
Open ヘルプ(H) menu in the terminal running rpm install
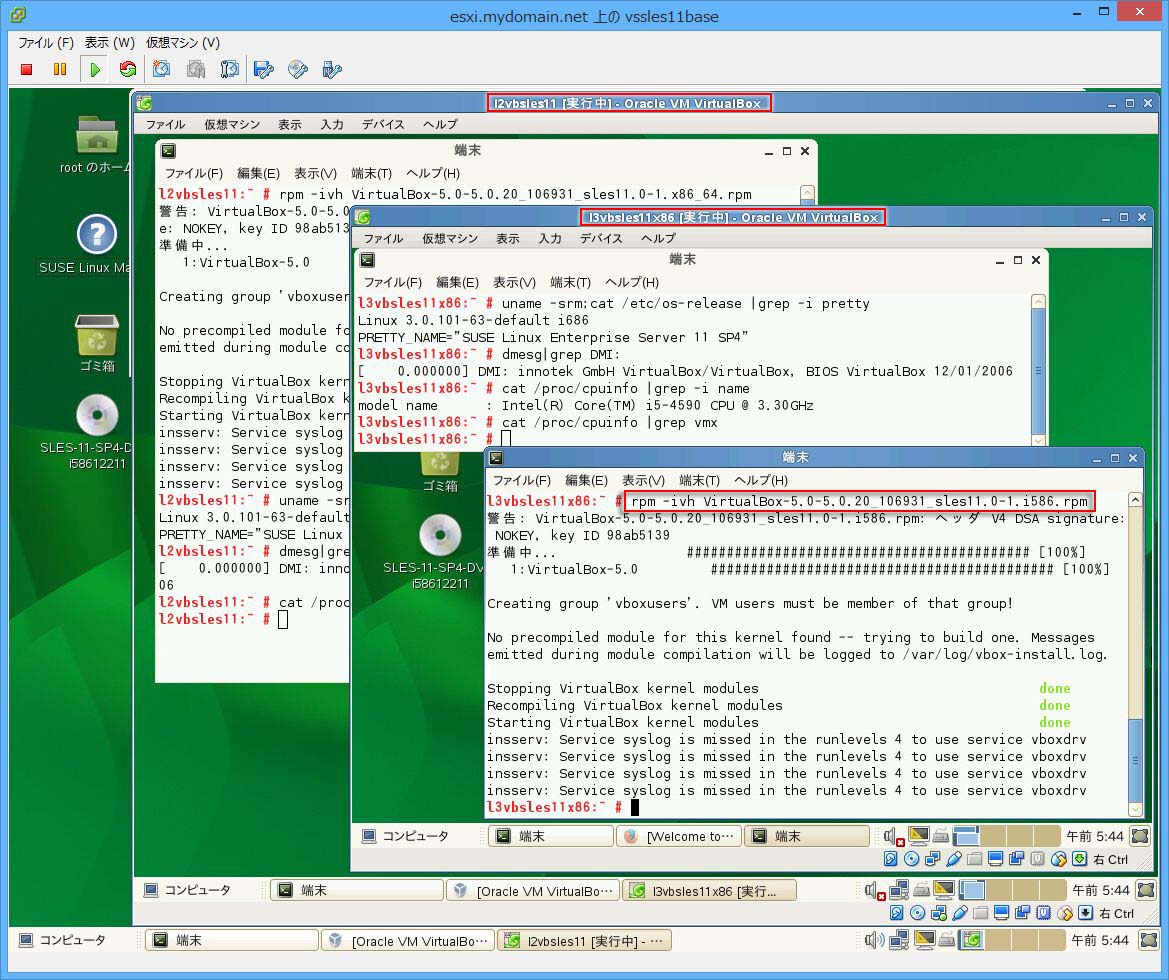pos(761,480)
